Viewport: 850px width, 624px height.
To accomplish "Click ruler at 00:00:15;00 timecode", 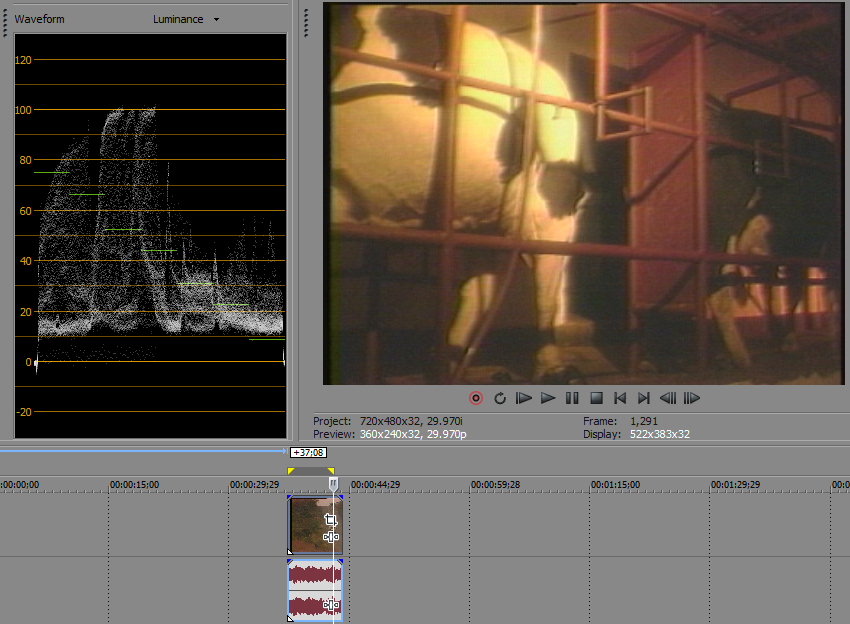I will click(x=134, y=484).
